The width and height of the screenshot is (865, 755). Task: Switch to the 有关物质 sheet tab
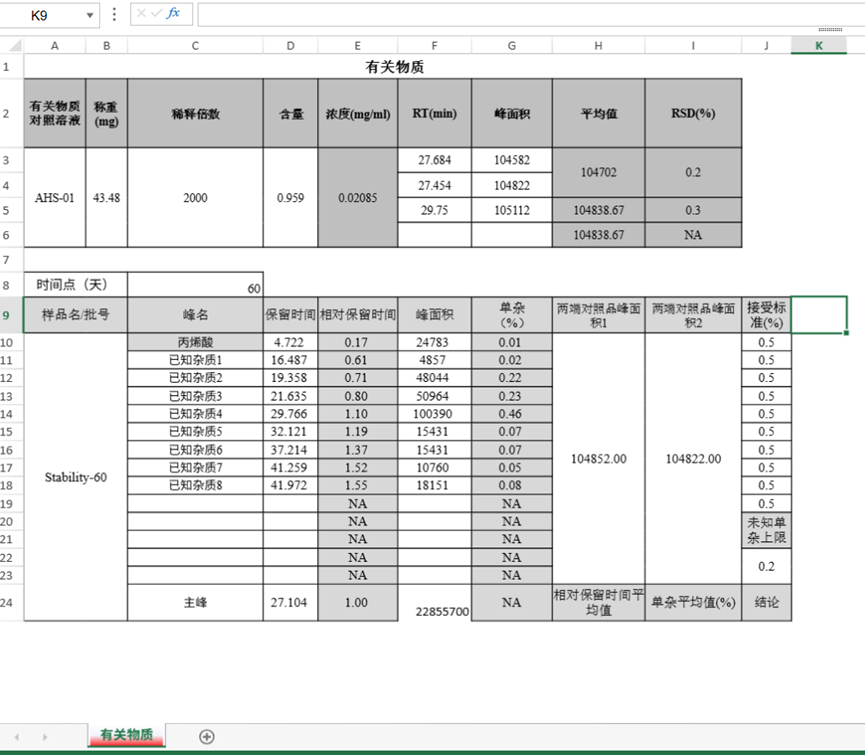(126, 736)
